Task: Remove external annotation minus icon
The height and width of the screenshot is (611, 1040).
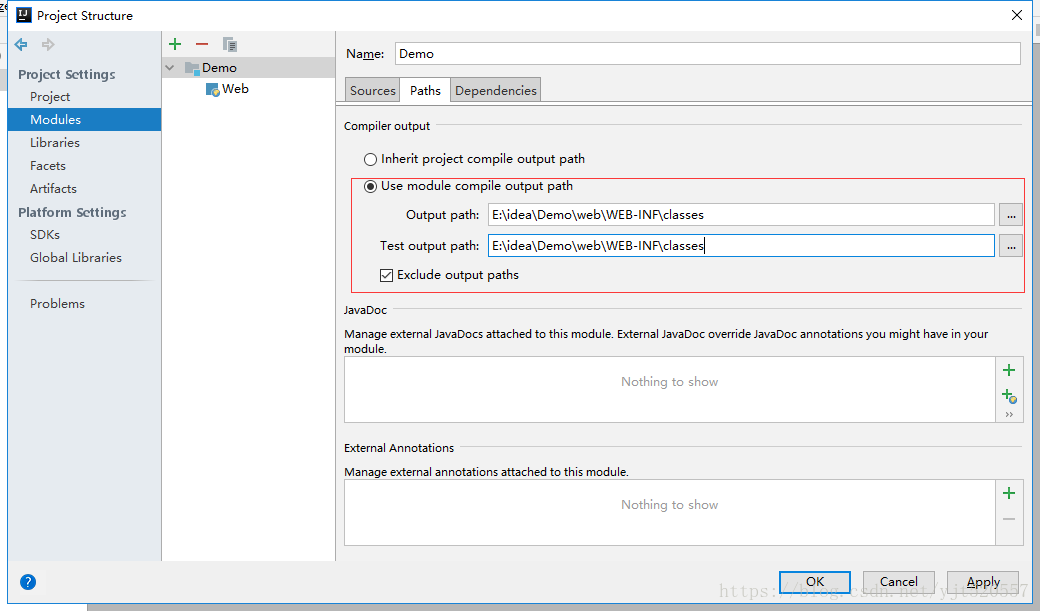Action: pos(1009,519)
